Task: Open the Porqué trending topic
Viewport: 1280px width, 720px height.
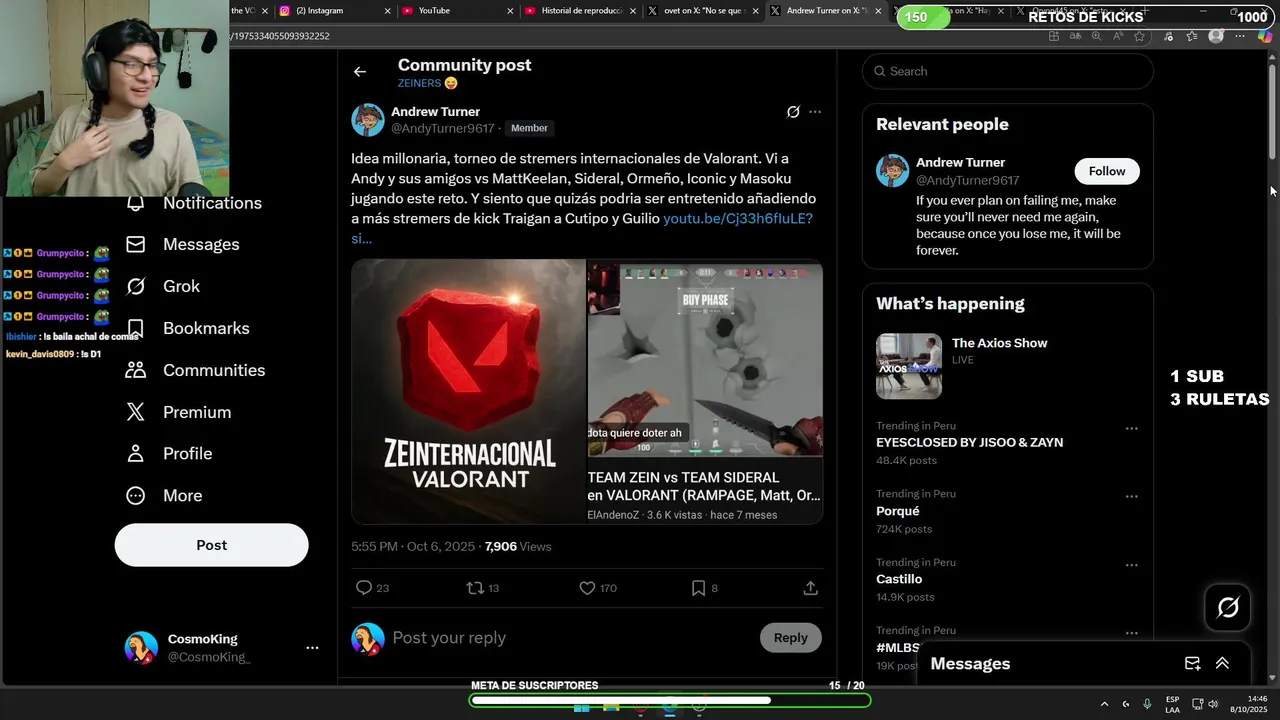Action: [898, 511]
